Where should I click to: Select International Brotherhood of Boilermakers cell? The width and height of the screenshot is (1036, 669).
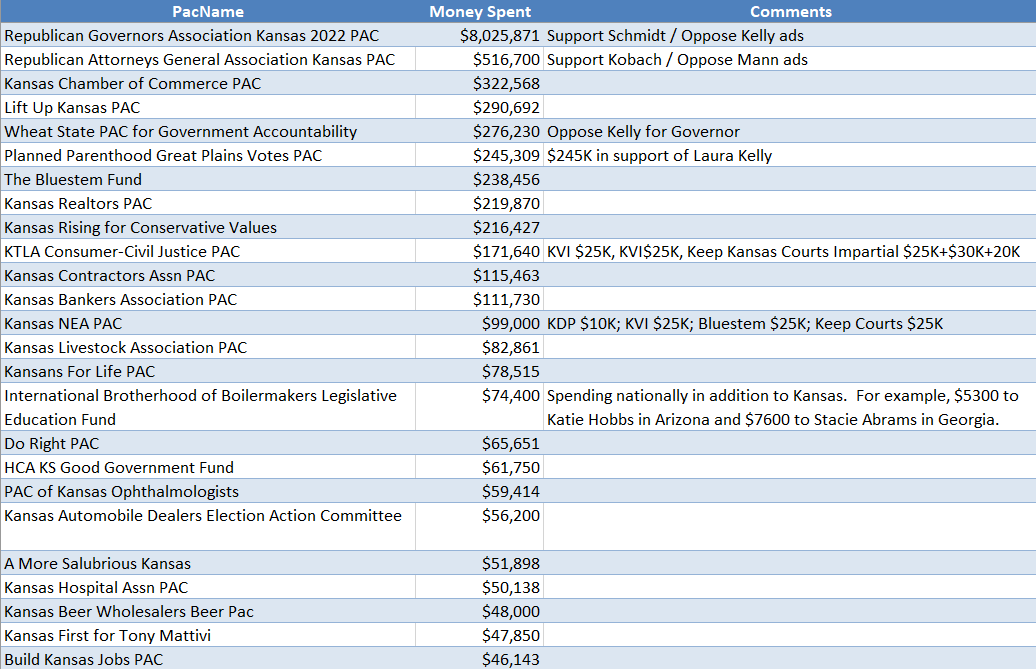click(207, 407)
